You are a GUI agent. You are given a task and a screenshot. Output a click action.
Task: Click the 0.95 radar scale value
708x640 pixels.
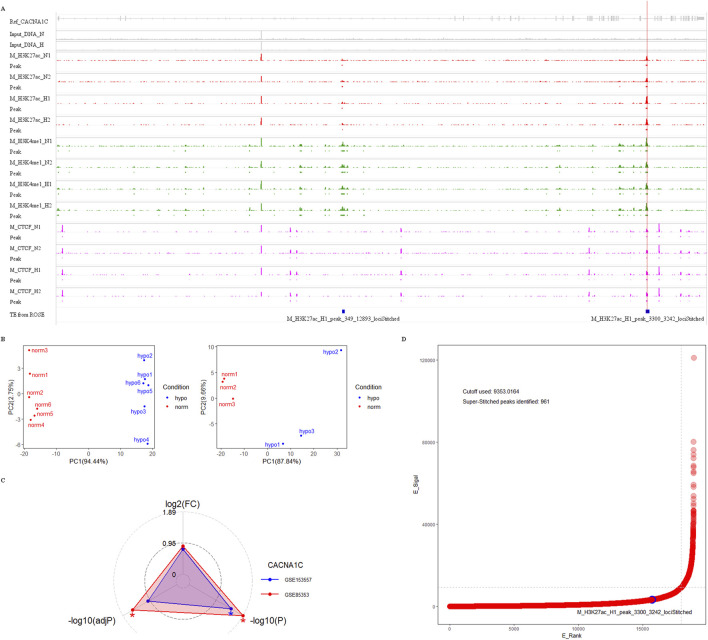[x=169, y=543]
